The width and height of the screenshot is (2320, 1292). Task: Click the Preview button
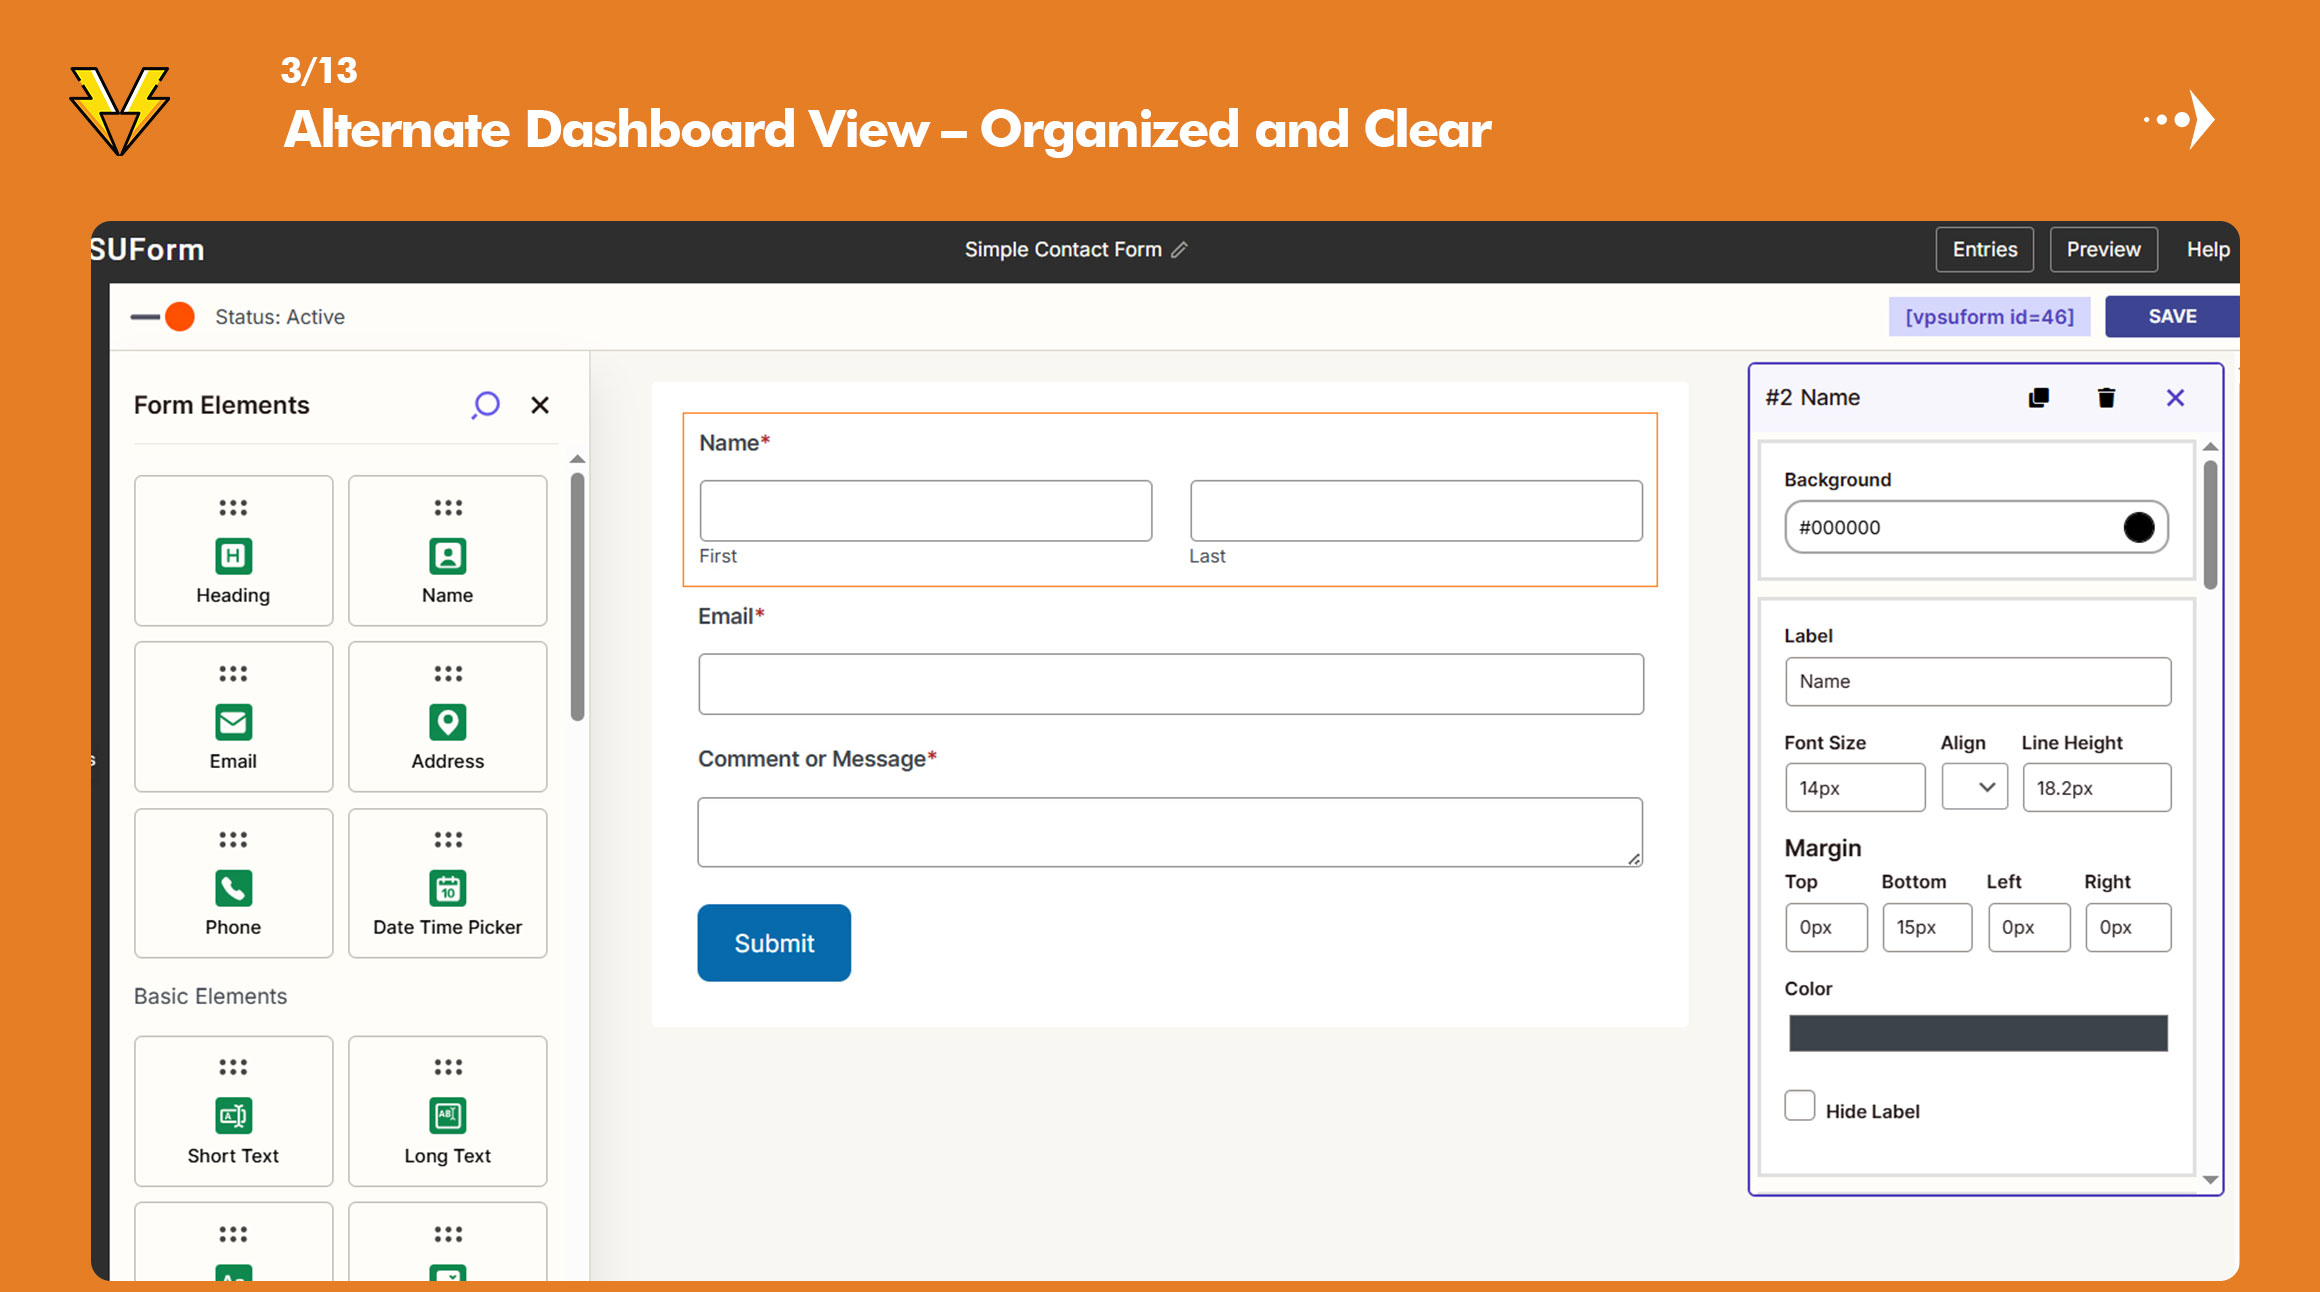point(2103,250)
